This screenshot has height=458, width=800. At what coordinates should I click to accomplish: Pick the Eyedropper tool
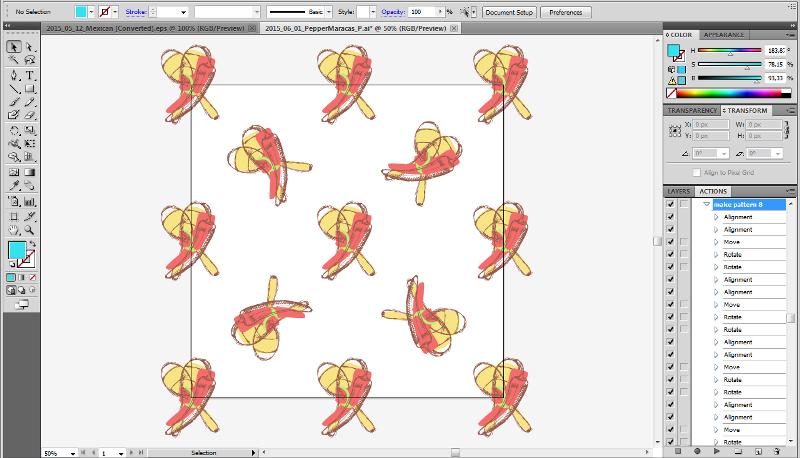[x=14, y=186]
